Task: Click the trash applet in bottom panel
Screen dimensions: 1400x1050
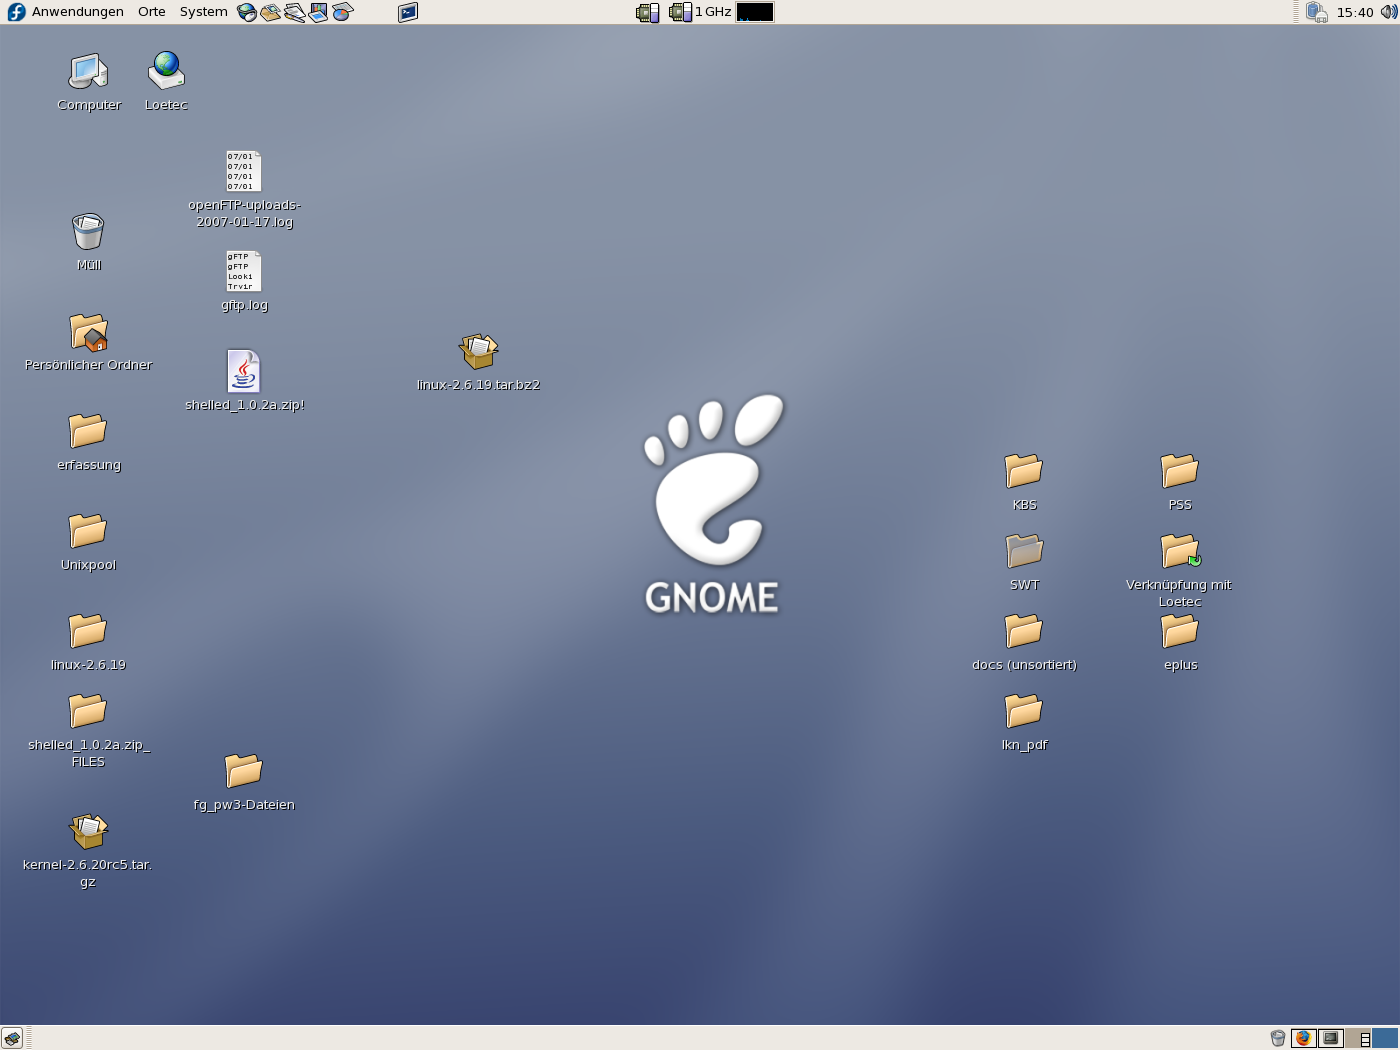Action: coord(1277,1038)
